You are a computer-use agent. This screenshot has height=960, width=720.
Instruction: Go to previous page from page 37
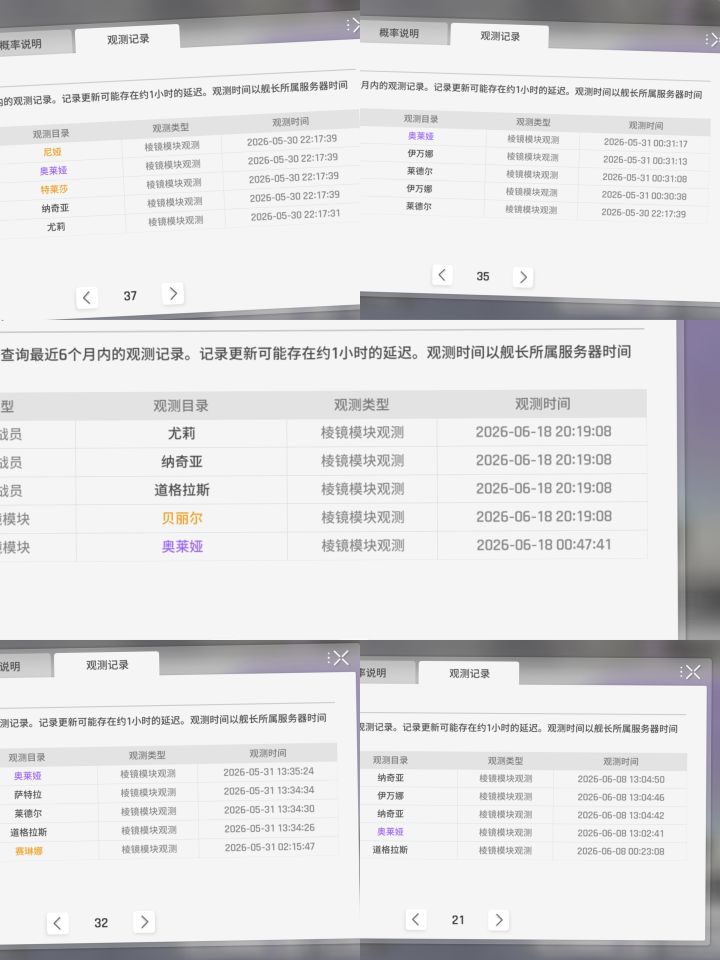86,298
